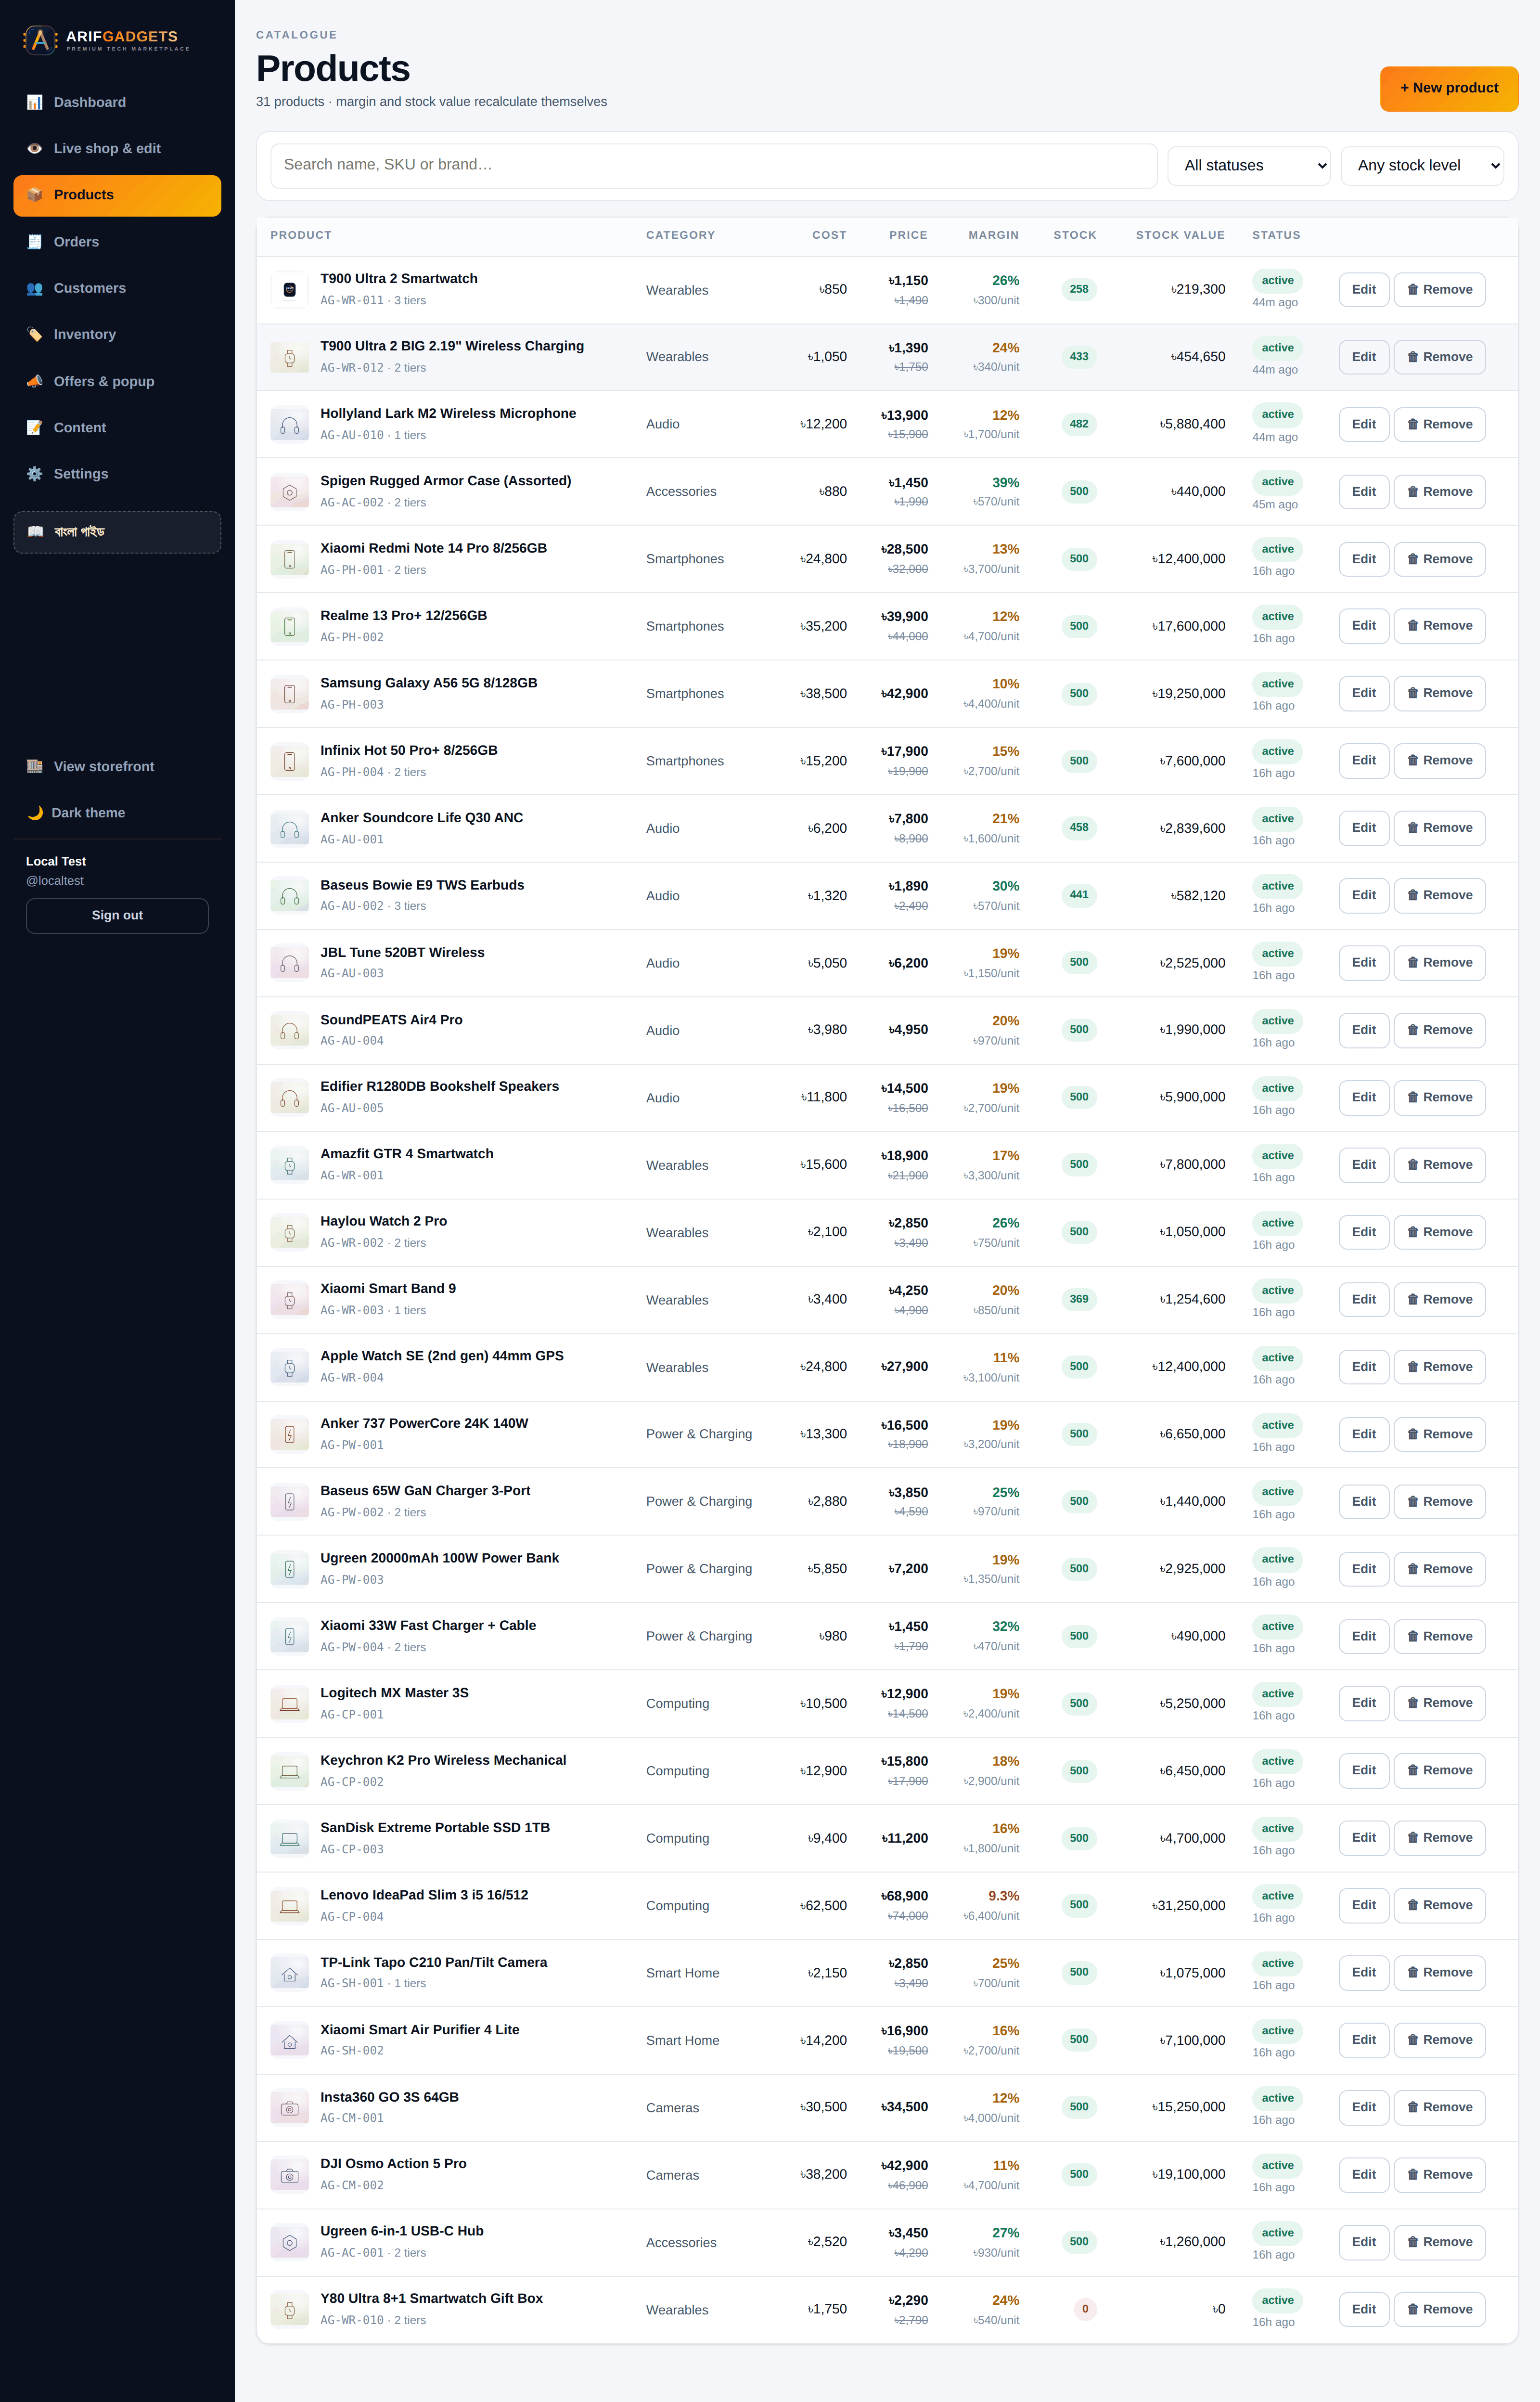
Task: Open Dashboard from the sidebar
Action: 117,102
